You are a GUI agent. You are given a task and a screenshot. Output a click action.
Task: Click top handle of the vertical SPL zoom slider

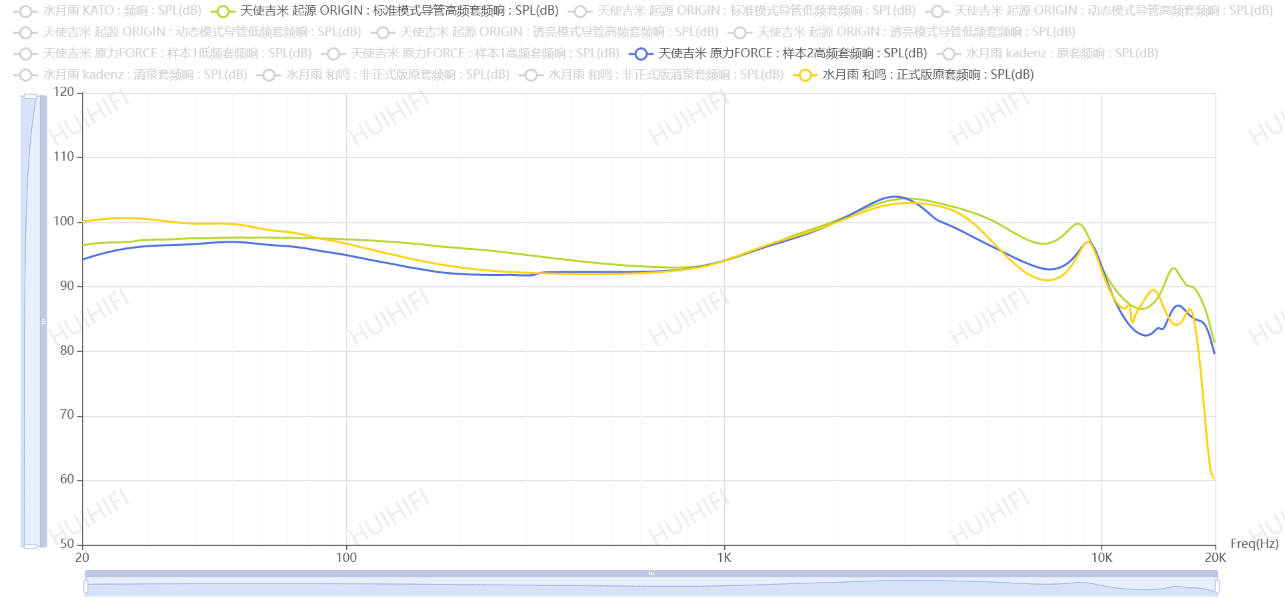point(30,96)
